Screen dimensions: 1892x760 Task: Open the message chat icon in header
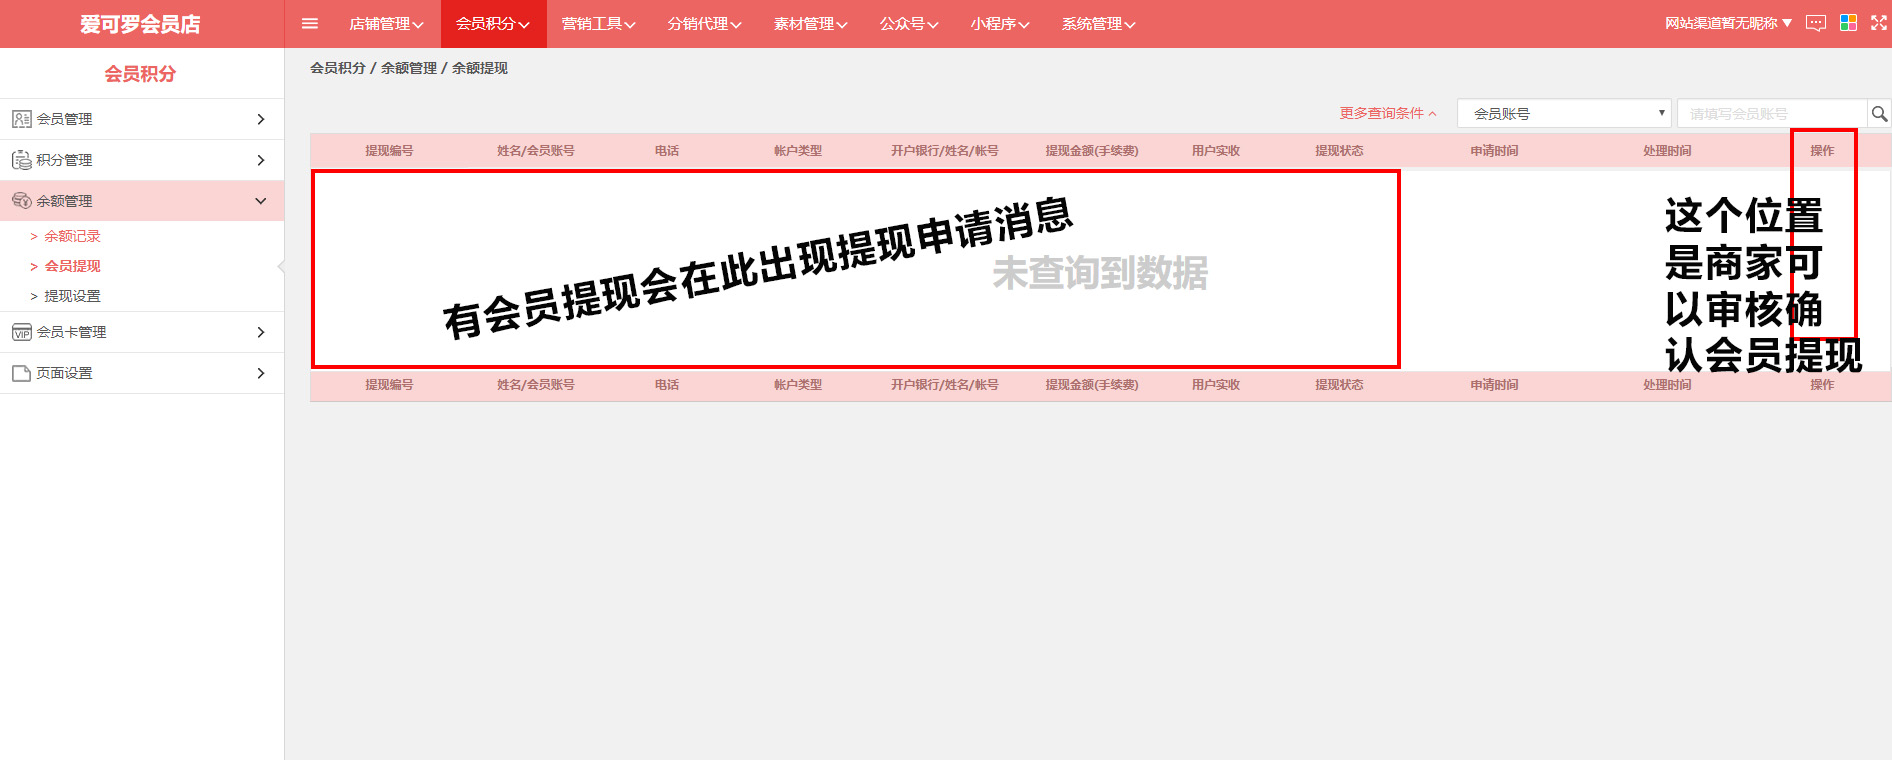tap(1816, 23)
